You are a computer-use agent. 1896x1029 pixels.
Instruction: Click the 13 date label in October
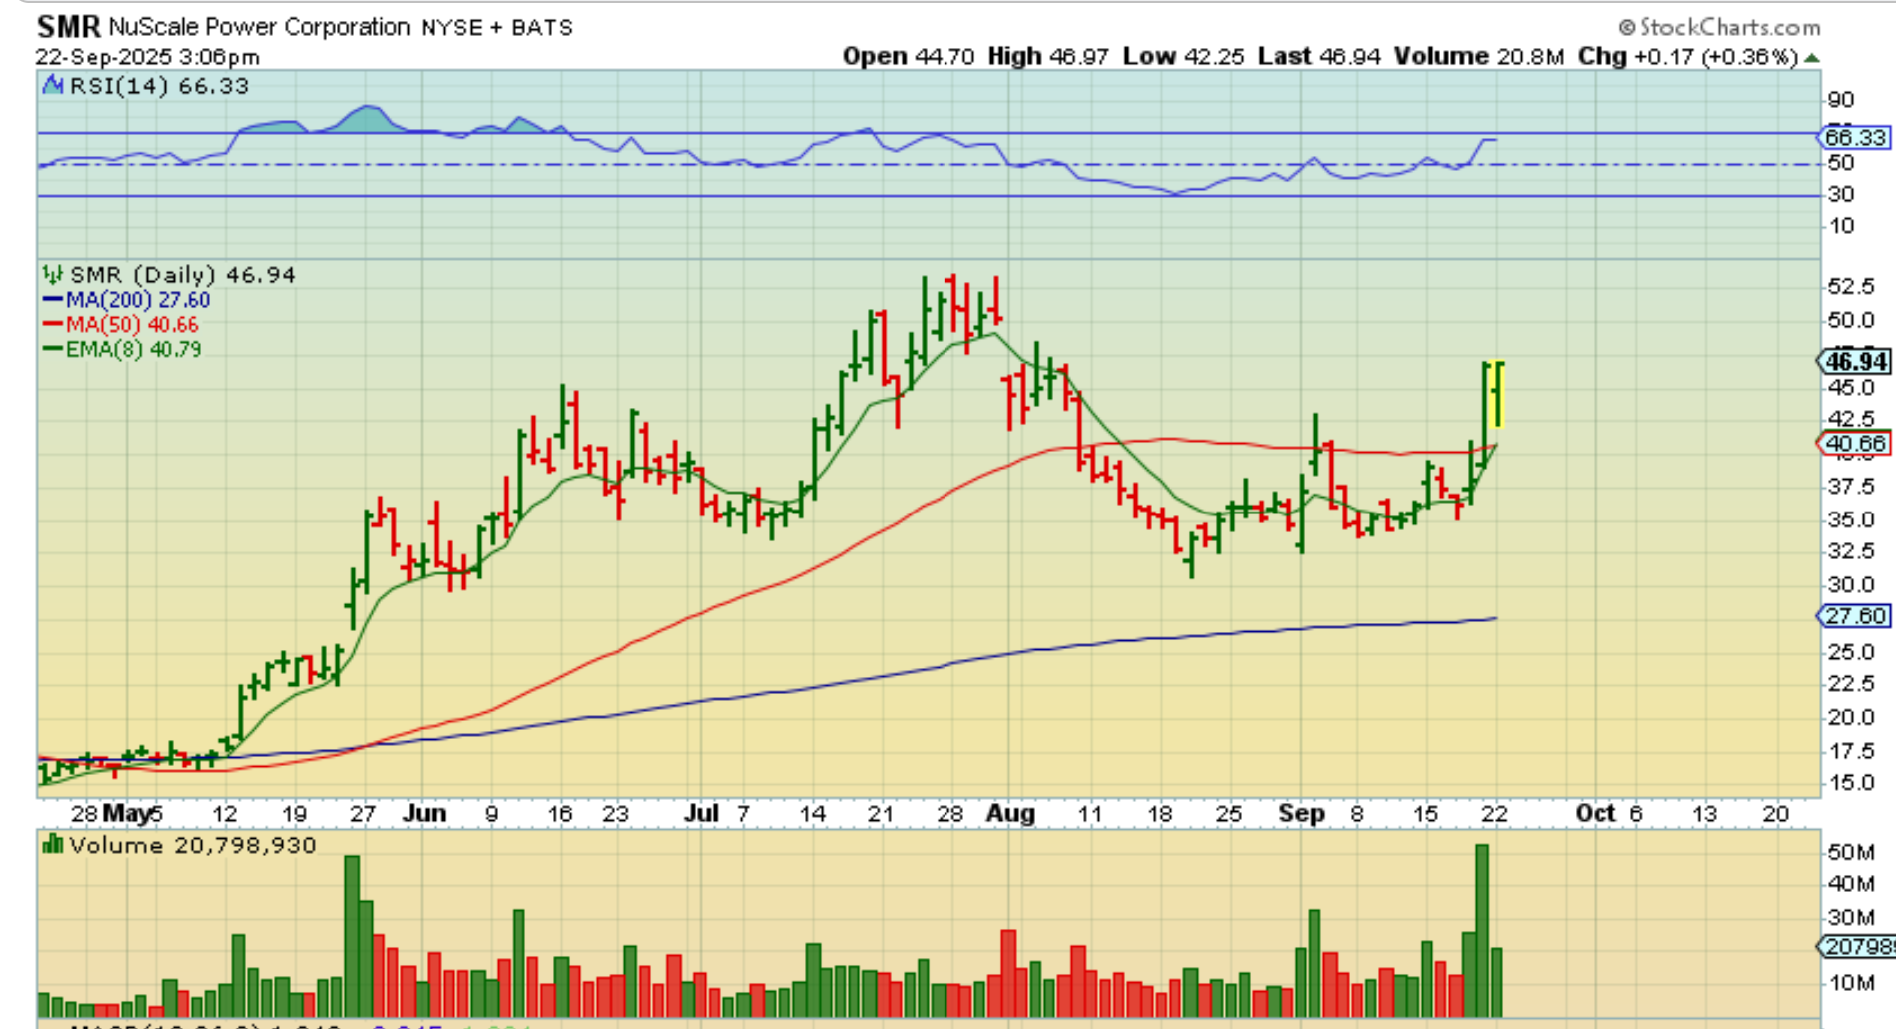pyautogui.click(x=1704, y=814)
